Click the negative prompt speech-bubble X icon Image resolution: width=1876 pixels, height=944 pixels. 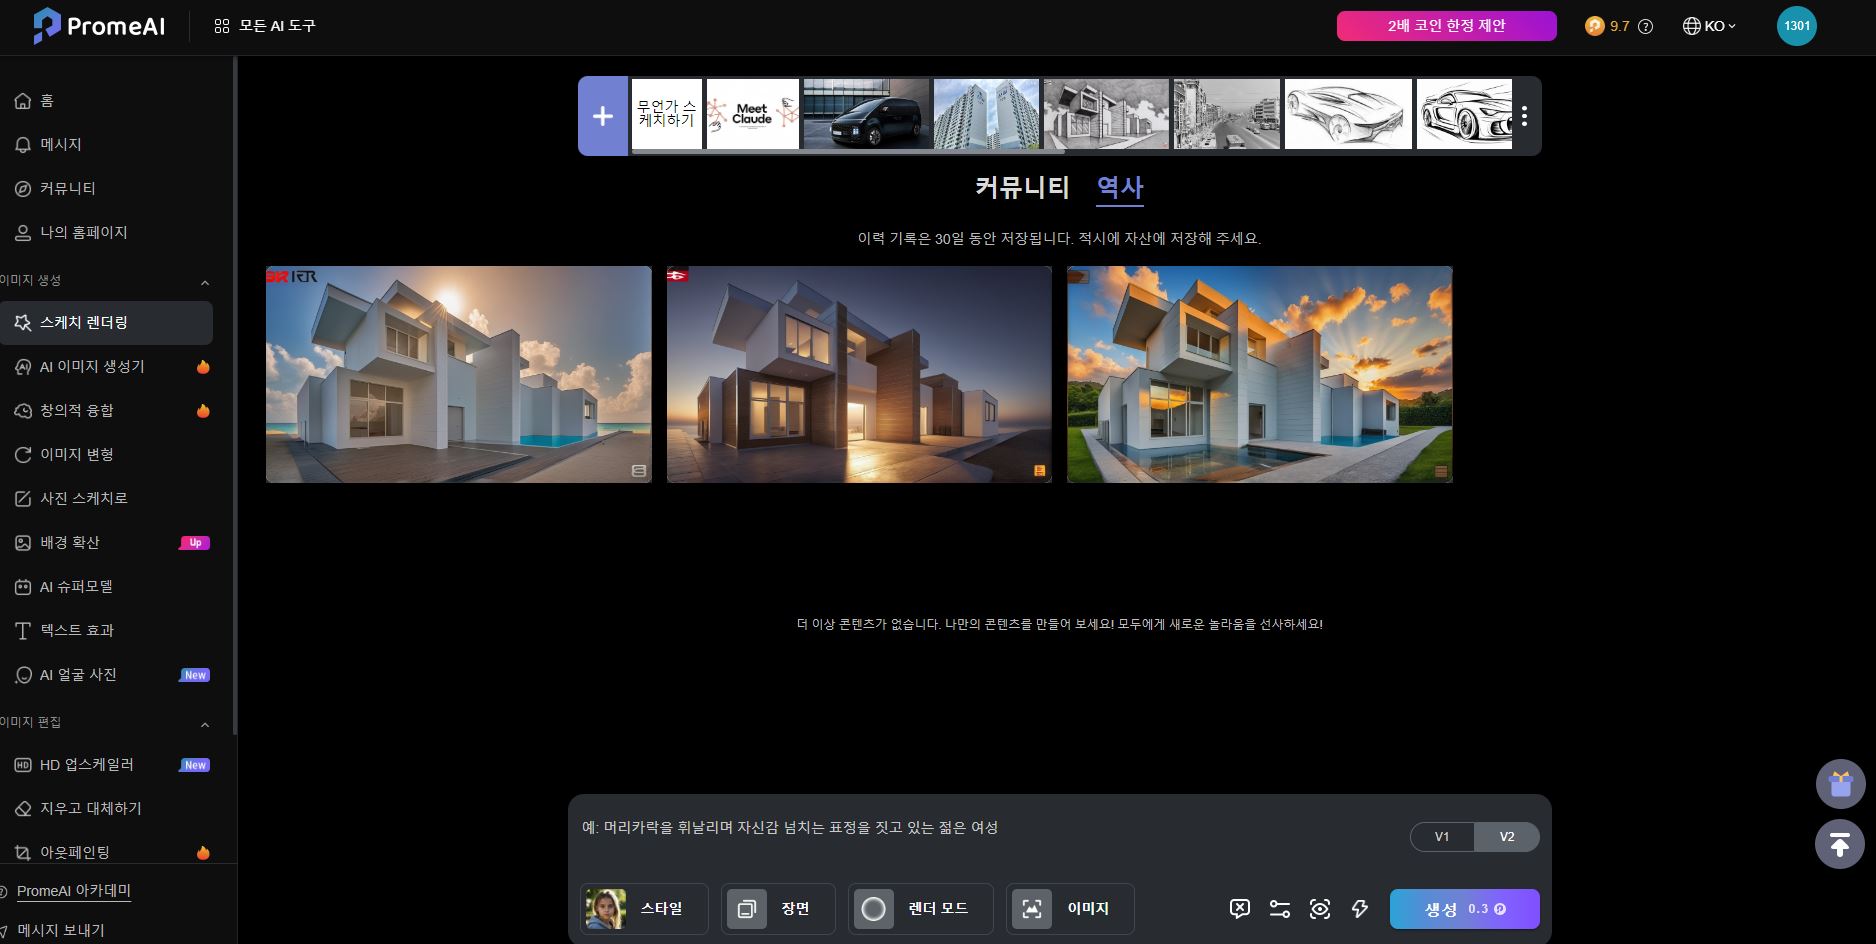[1239, 909]
